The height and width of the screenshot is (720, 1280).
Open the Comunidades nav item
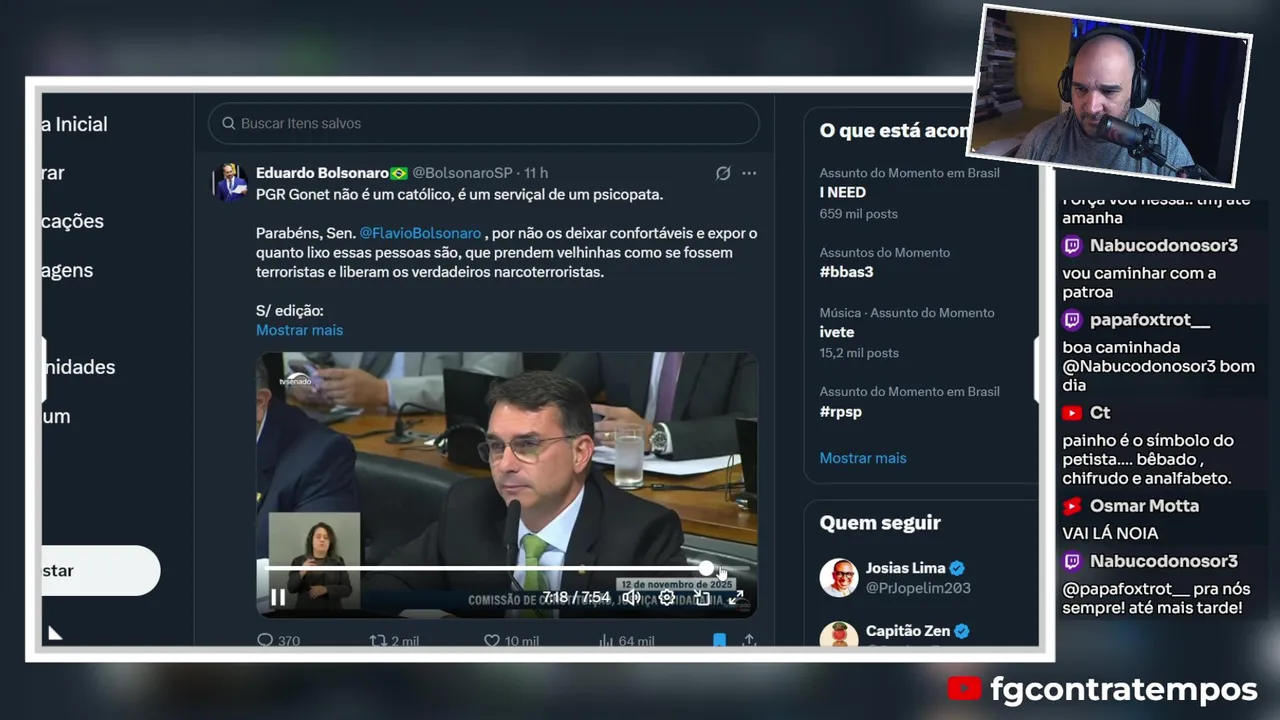[x=79, y=367]
